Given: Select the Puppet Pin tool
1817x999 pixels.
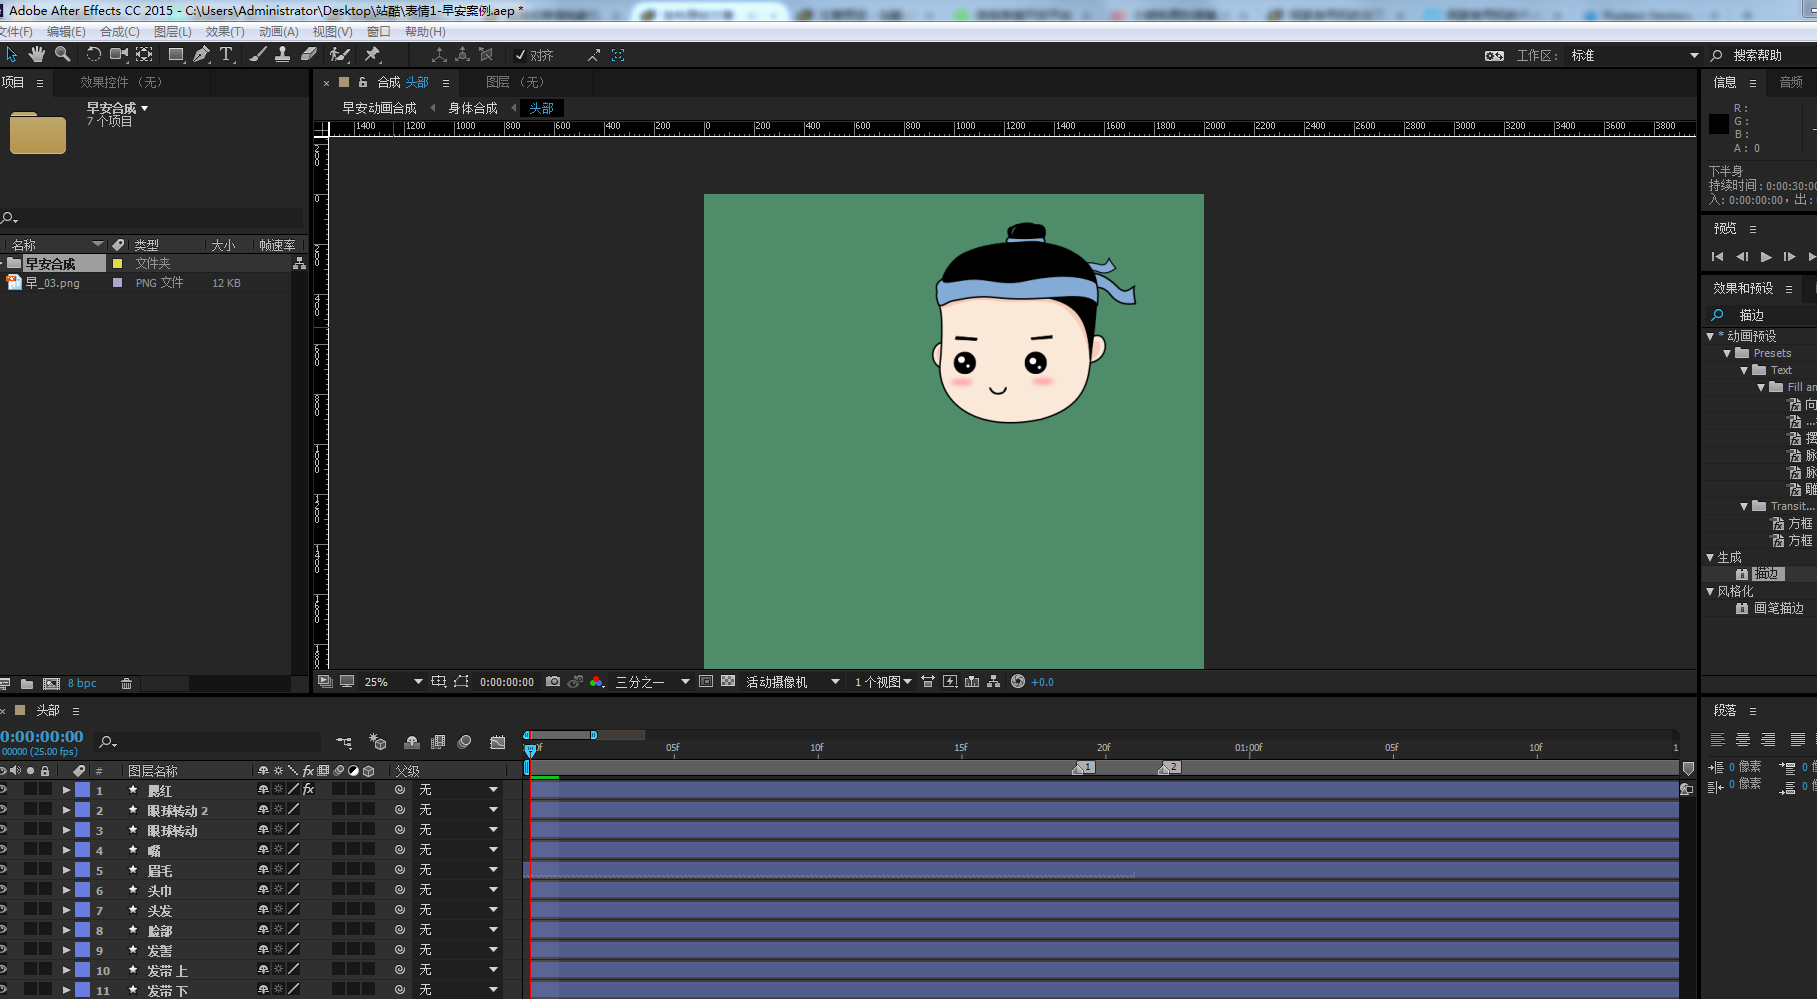Looking at the screenshot, I should (x=373, y=54).
